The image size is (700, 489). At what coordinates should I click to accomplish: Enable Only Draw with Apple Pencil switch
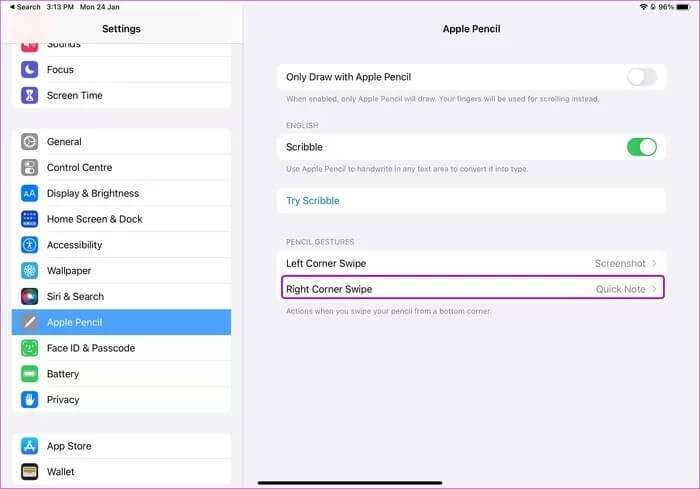pos(641,77)
